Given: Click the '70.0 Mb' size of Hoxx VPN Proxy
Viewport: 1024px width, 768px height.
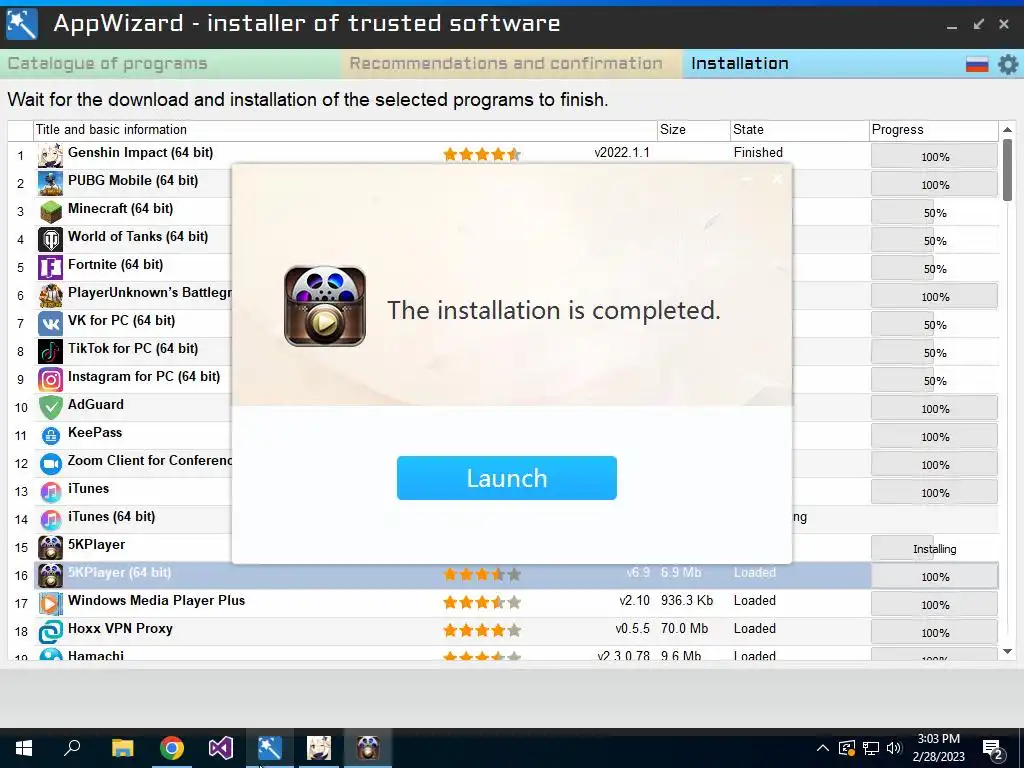Looking at the screenshot, I should [x=684, y=629].
